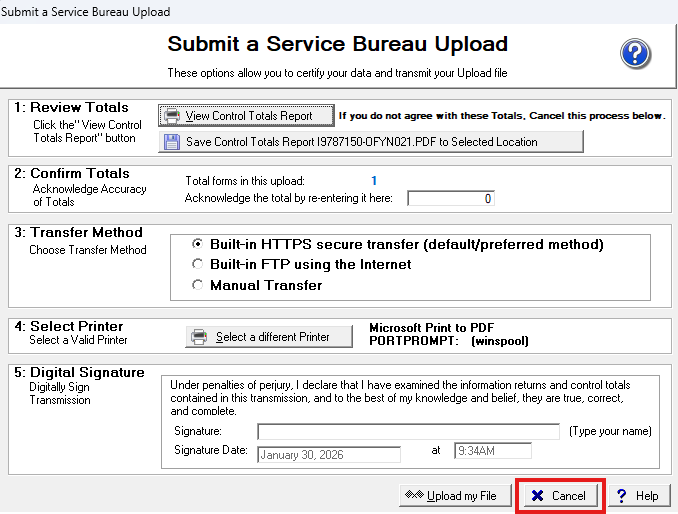Click printer icon on View Control Totals Report

click(172, 116)
